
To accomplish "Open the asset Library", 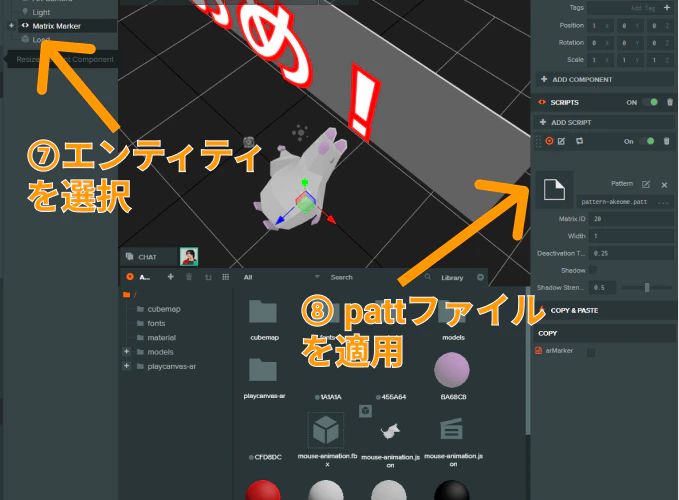I will point(452,277).
